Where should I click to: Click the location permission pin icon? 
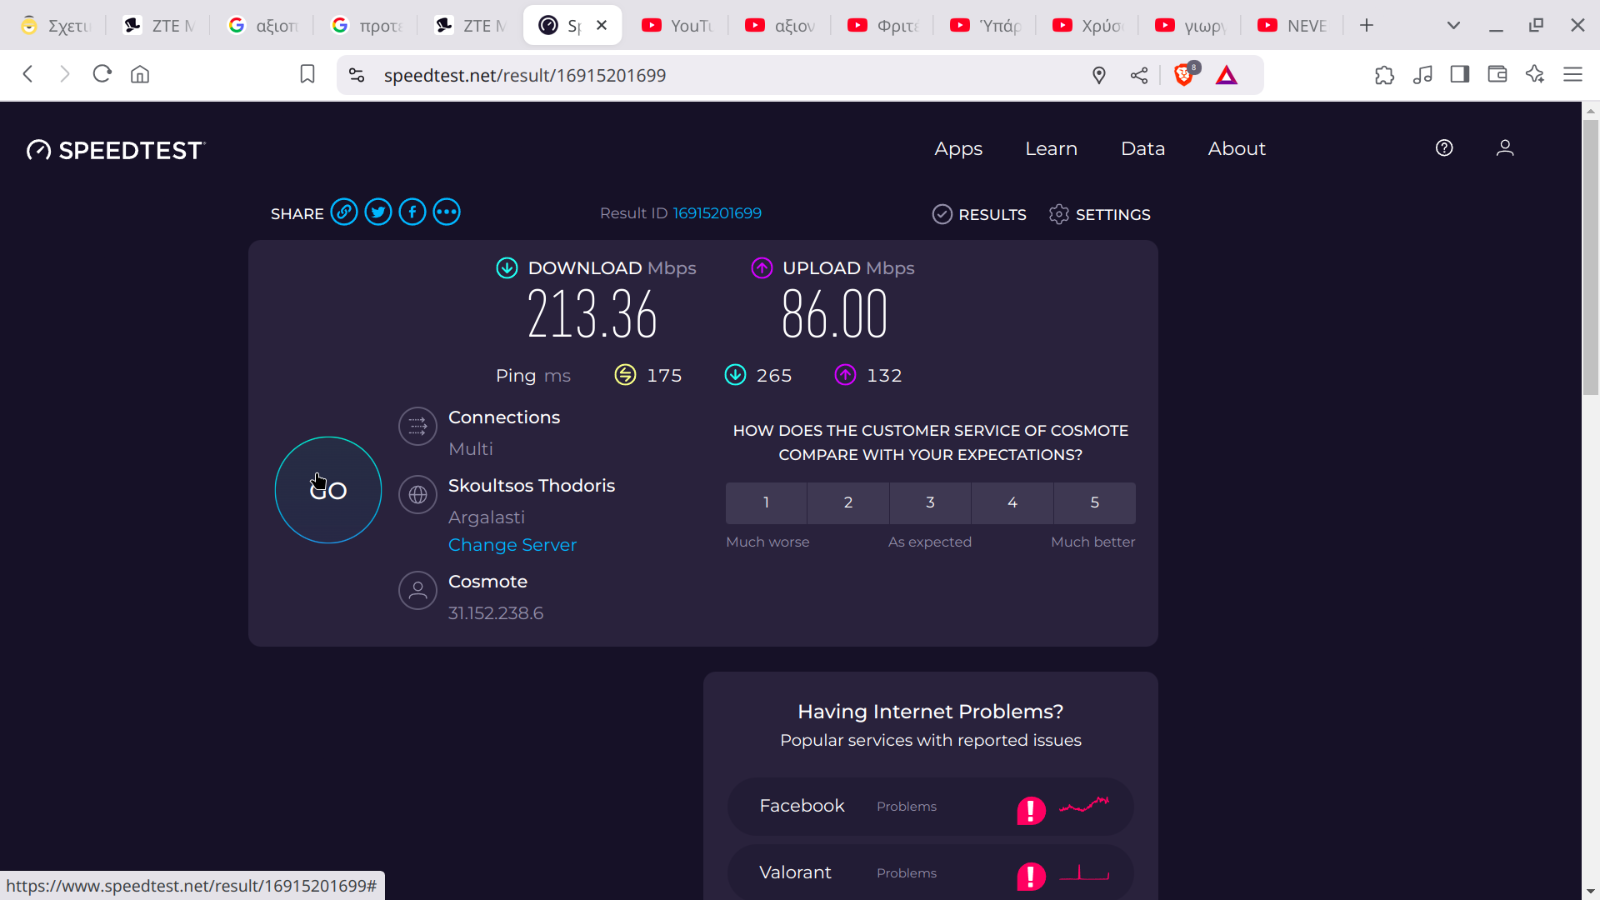(1099, 75)
